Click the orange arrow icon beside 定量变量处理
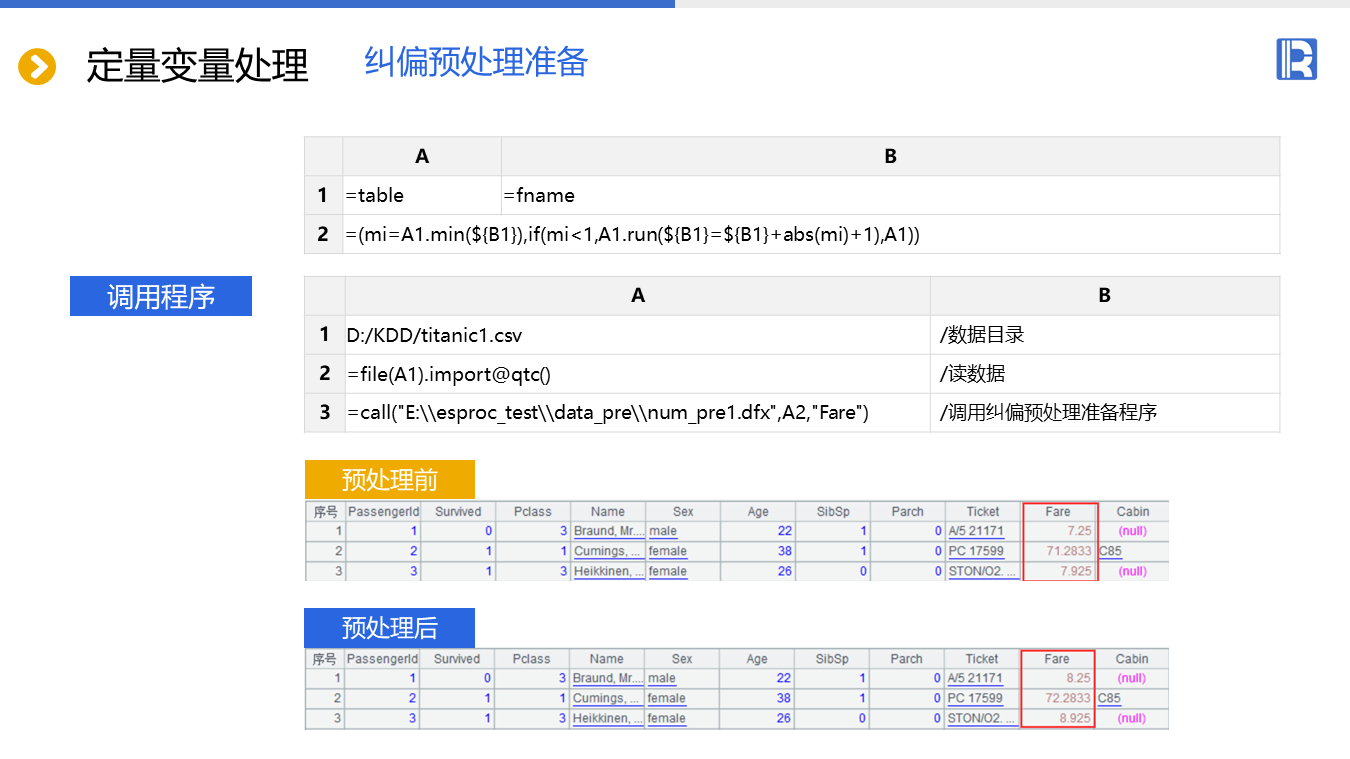The width and height of the screenshot is (1350, 759). coord(37,67)
